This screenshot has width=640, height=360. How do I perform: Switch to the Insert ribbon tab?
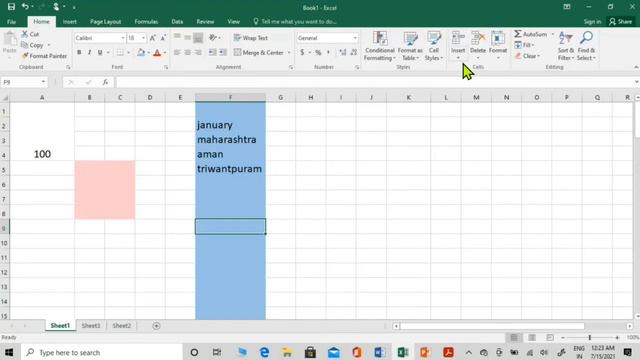coord(69,22)
